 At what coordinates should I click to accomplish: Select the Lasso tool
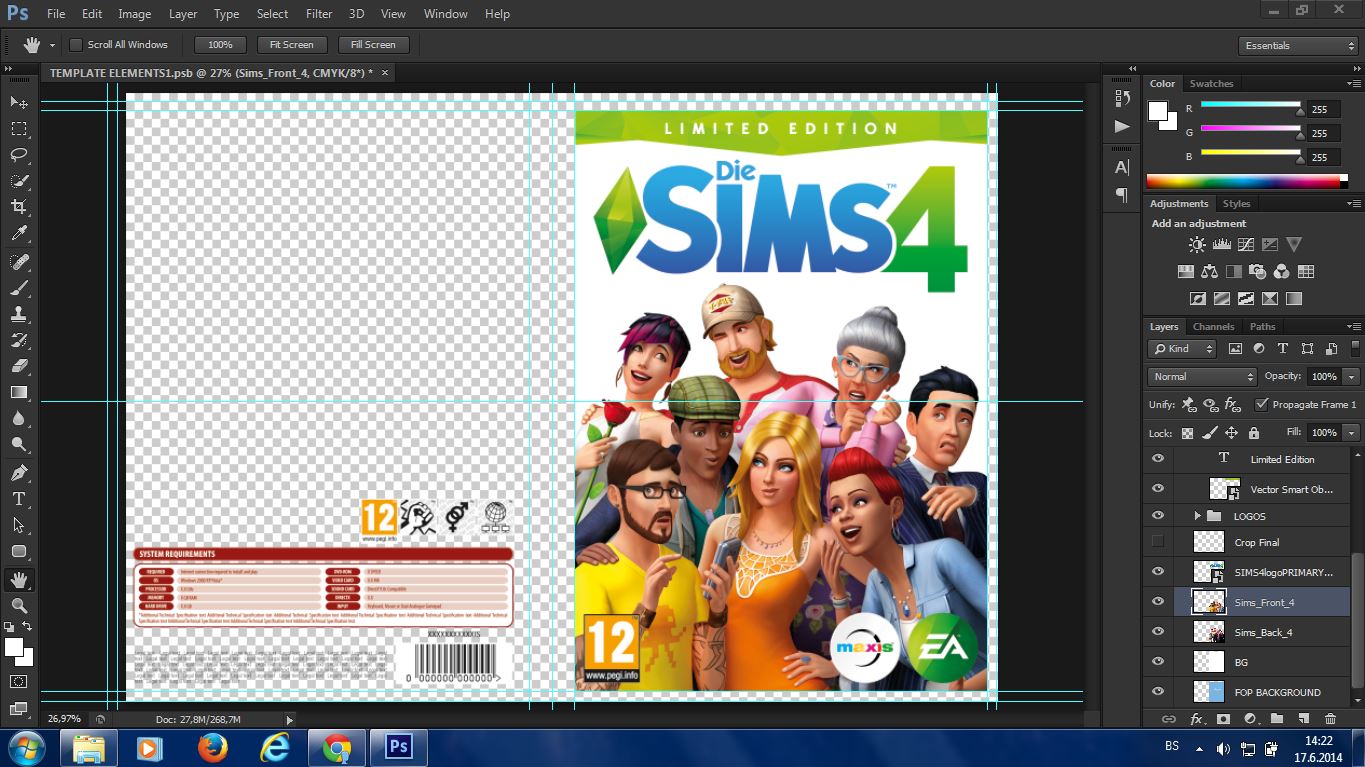pos(18,155)
